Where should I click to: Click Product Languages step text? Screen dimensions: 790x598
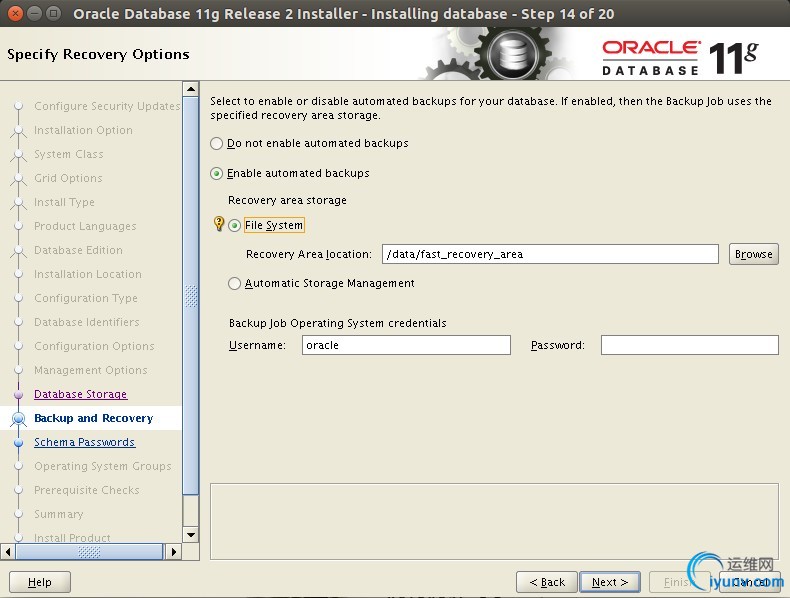pos(85,226)
